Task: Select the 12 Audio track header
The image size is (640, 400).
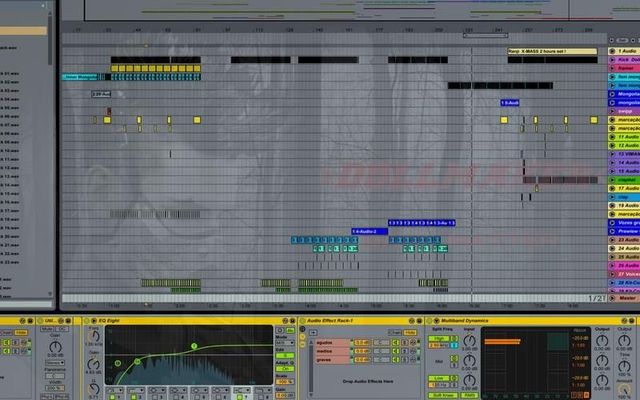Action: pyautogui.click(x=624, y=145)
